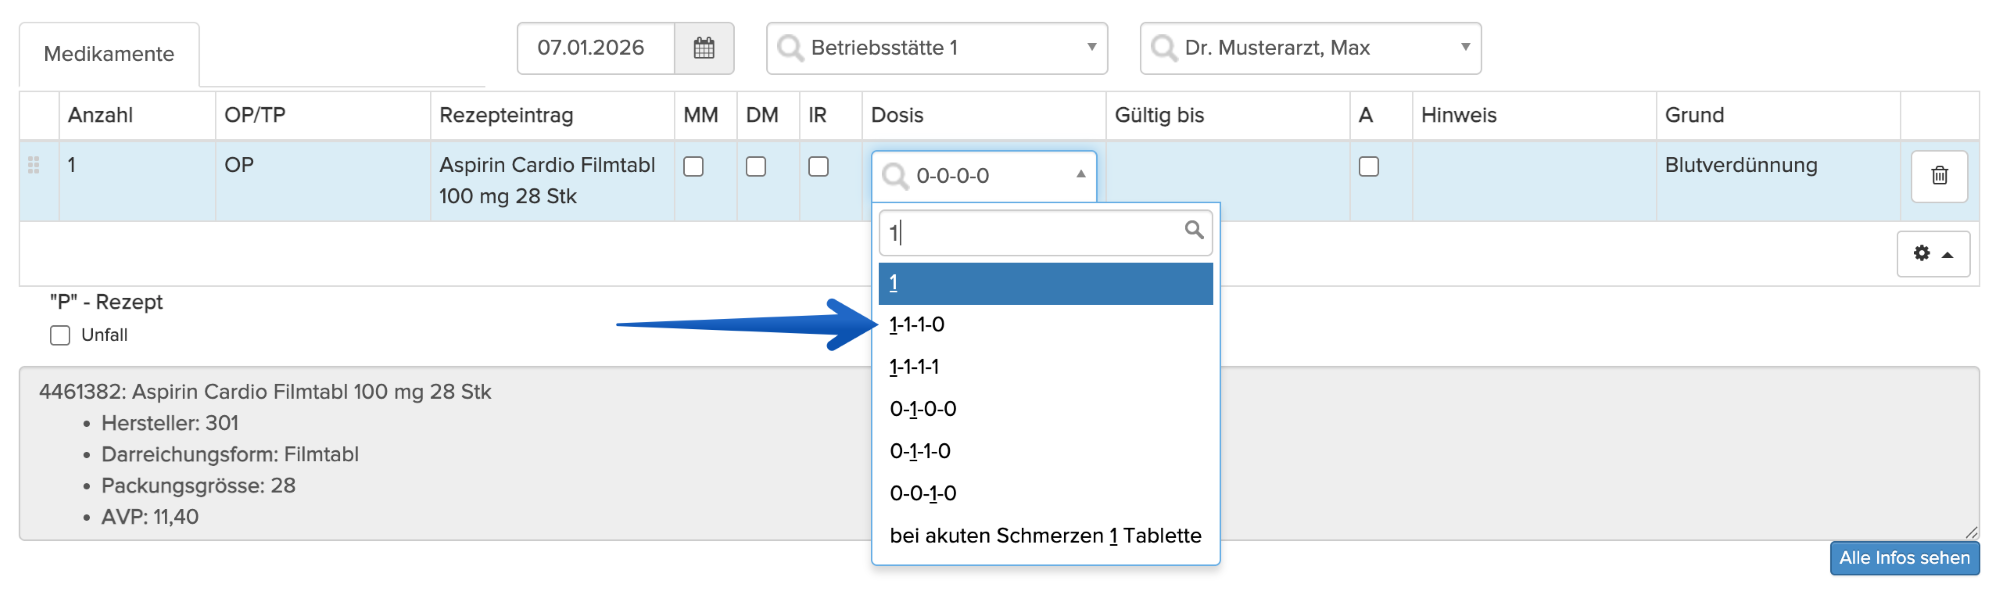Viewport: 2000px width, 599px height.
Task: Click the resize grip of the info box
Action: click(x=1970, y=532)
